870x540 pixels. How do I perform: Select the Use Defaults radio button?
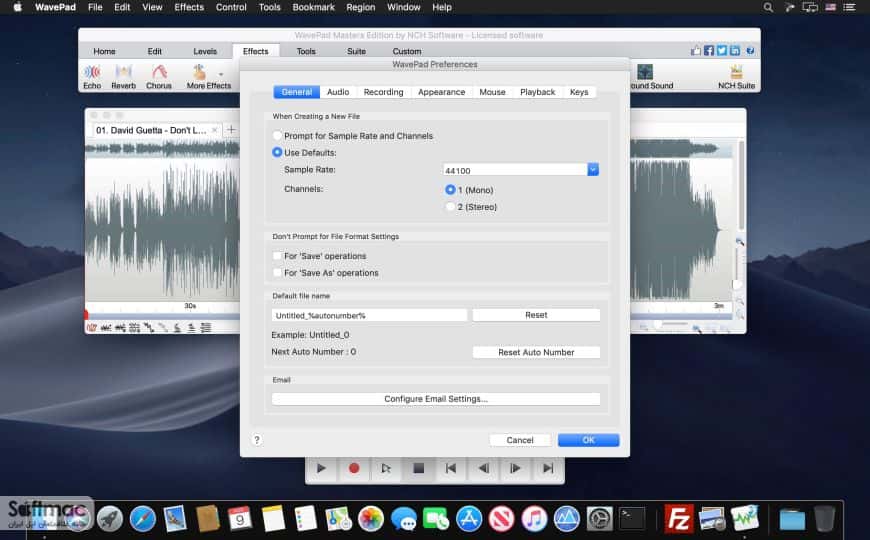pos(277,152)
